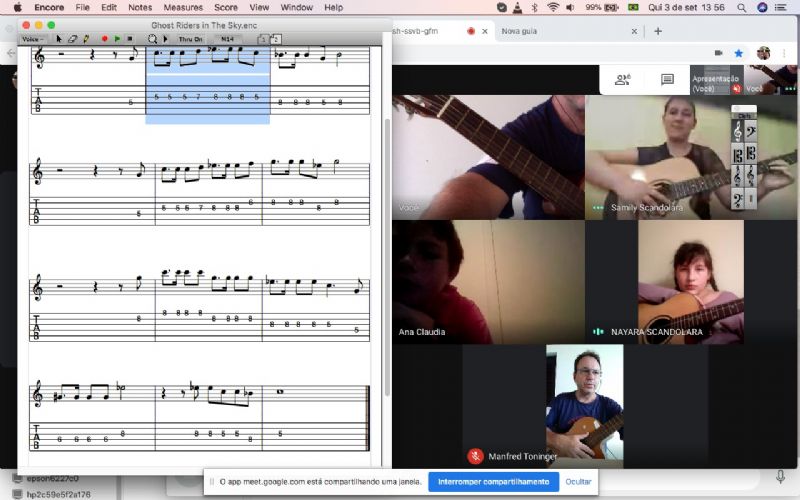Image resolution: width=800 pixels, height=500 pixels.
Task: Open Chrome profile avatar
Action: tap(763, 53)
